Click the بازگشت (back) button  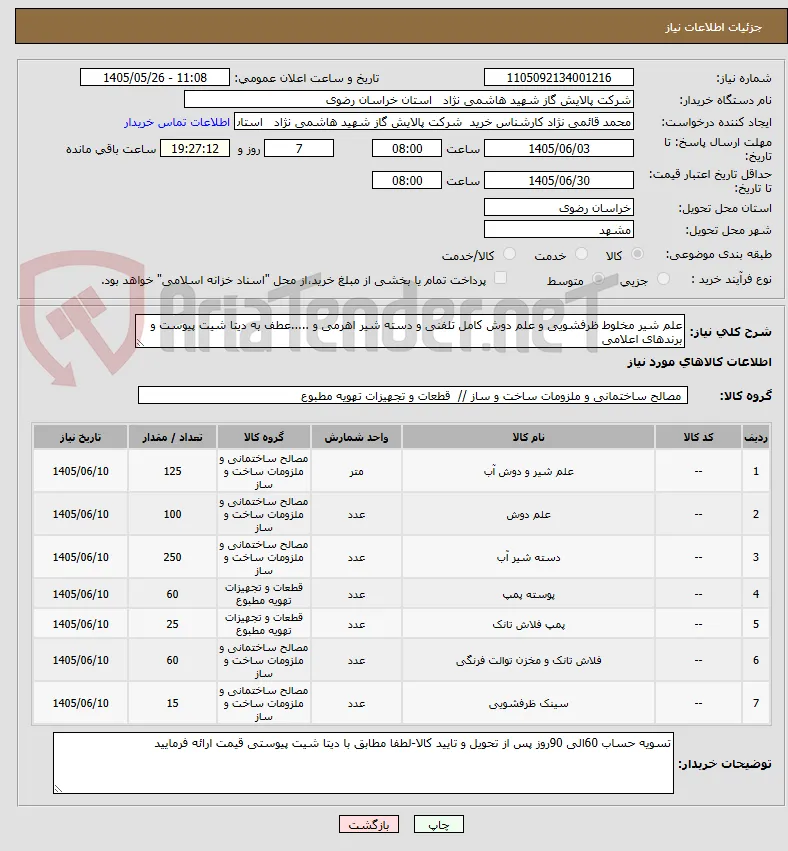(369, 824)
